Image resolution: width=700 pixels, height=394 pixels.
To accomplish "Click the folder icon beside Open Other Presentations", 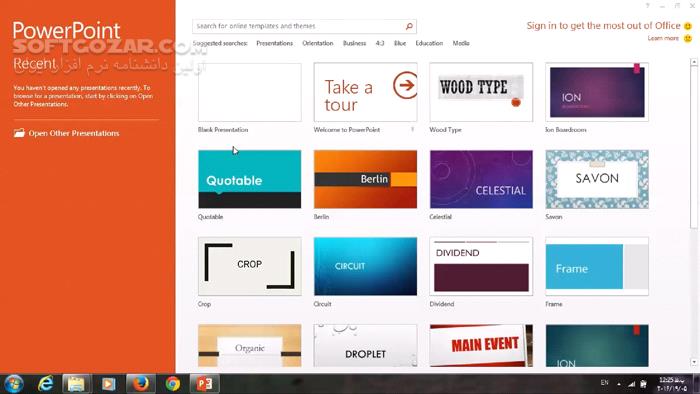I will coord(19,133).
